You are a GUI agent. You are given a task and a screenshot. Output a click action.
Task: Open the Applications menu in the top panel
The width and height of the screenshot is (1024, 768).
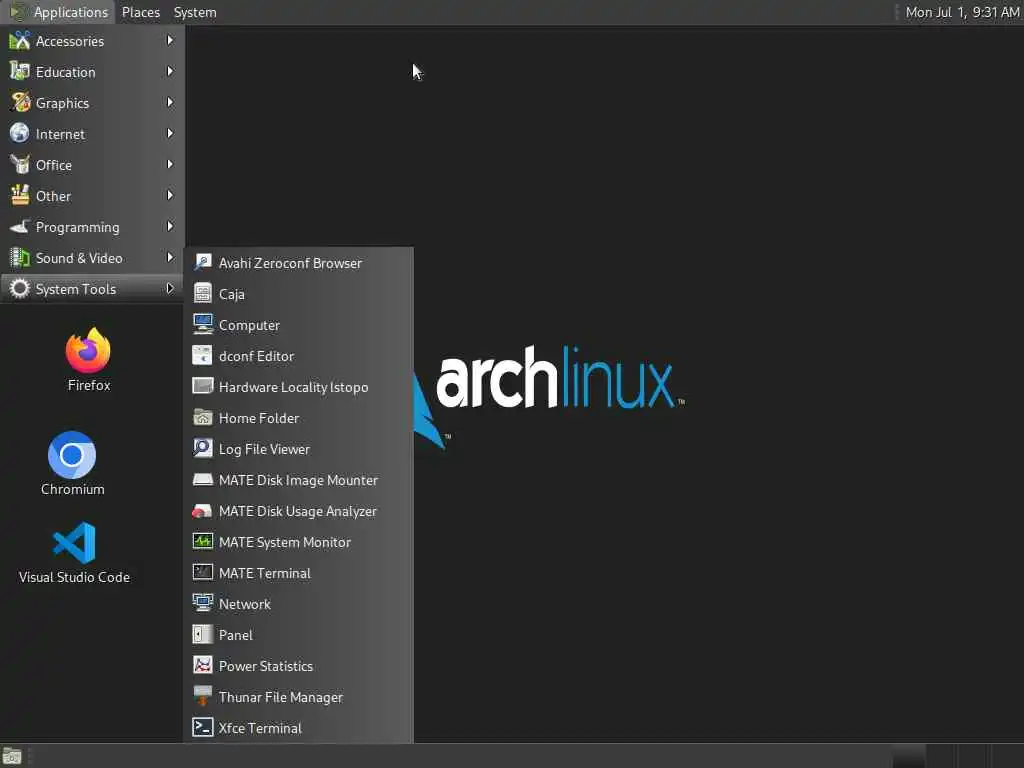point(59,12)
